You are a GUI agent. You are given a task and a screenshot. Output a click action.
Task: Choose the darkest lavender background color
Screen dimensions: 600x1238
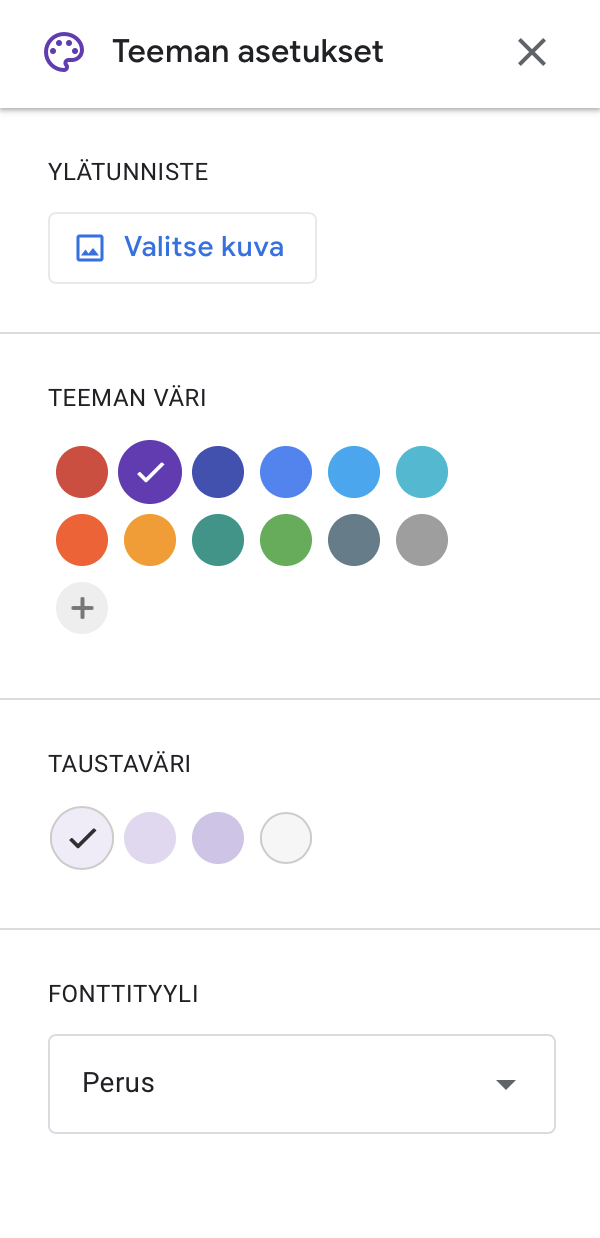pos(218,838)
